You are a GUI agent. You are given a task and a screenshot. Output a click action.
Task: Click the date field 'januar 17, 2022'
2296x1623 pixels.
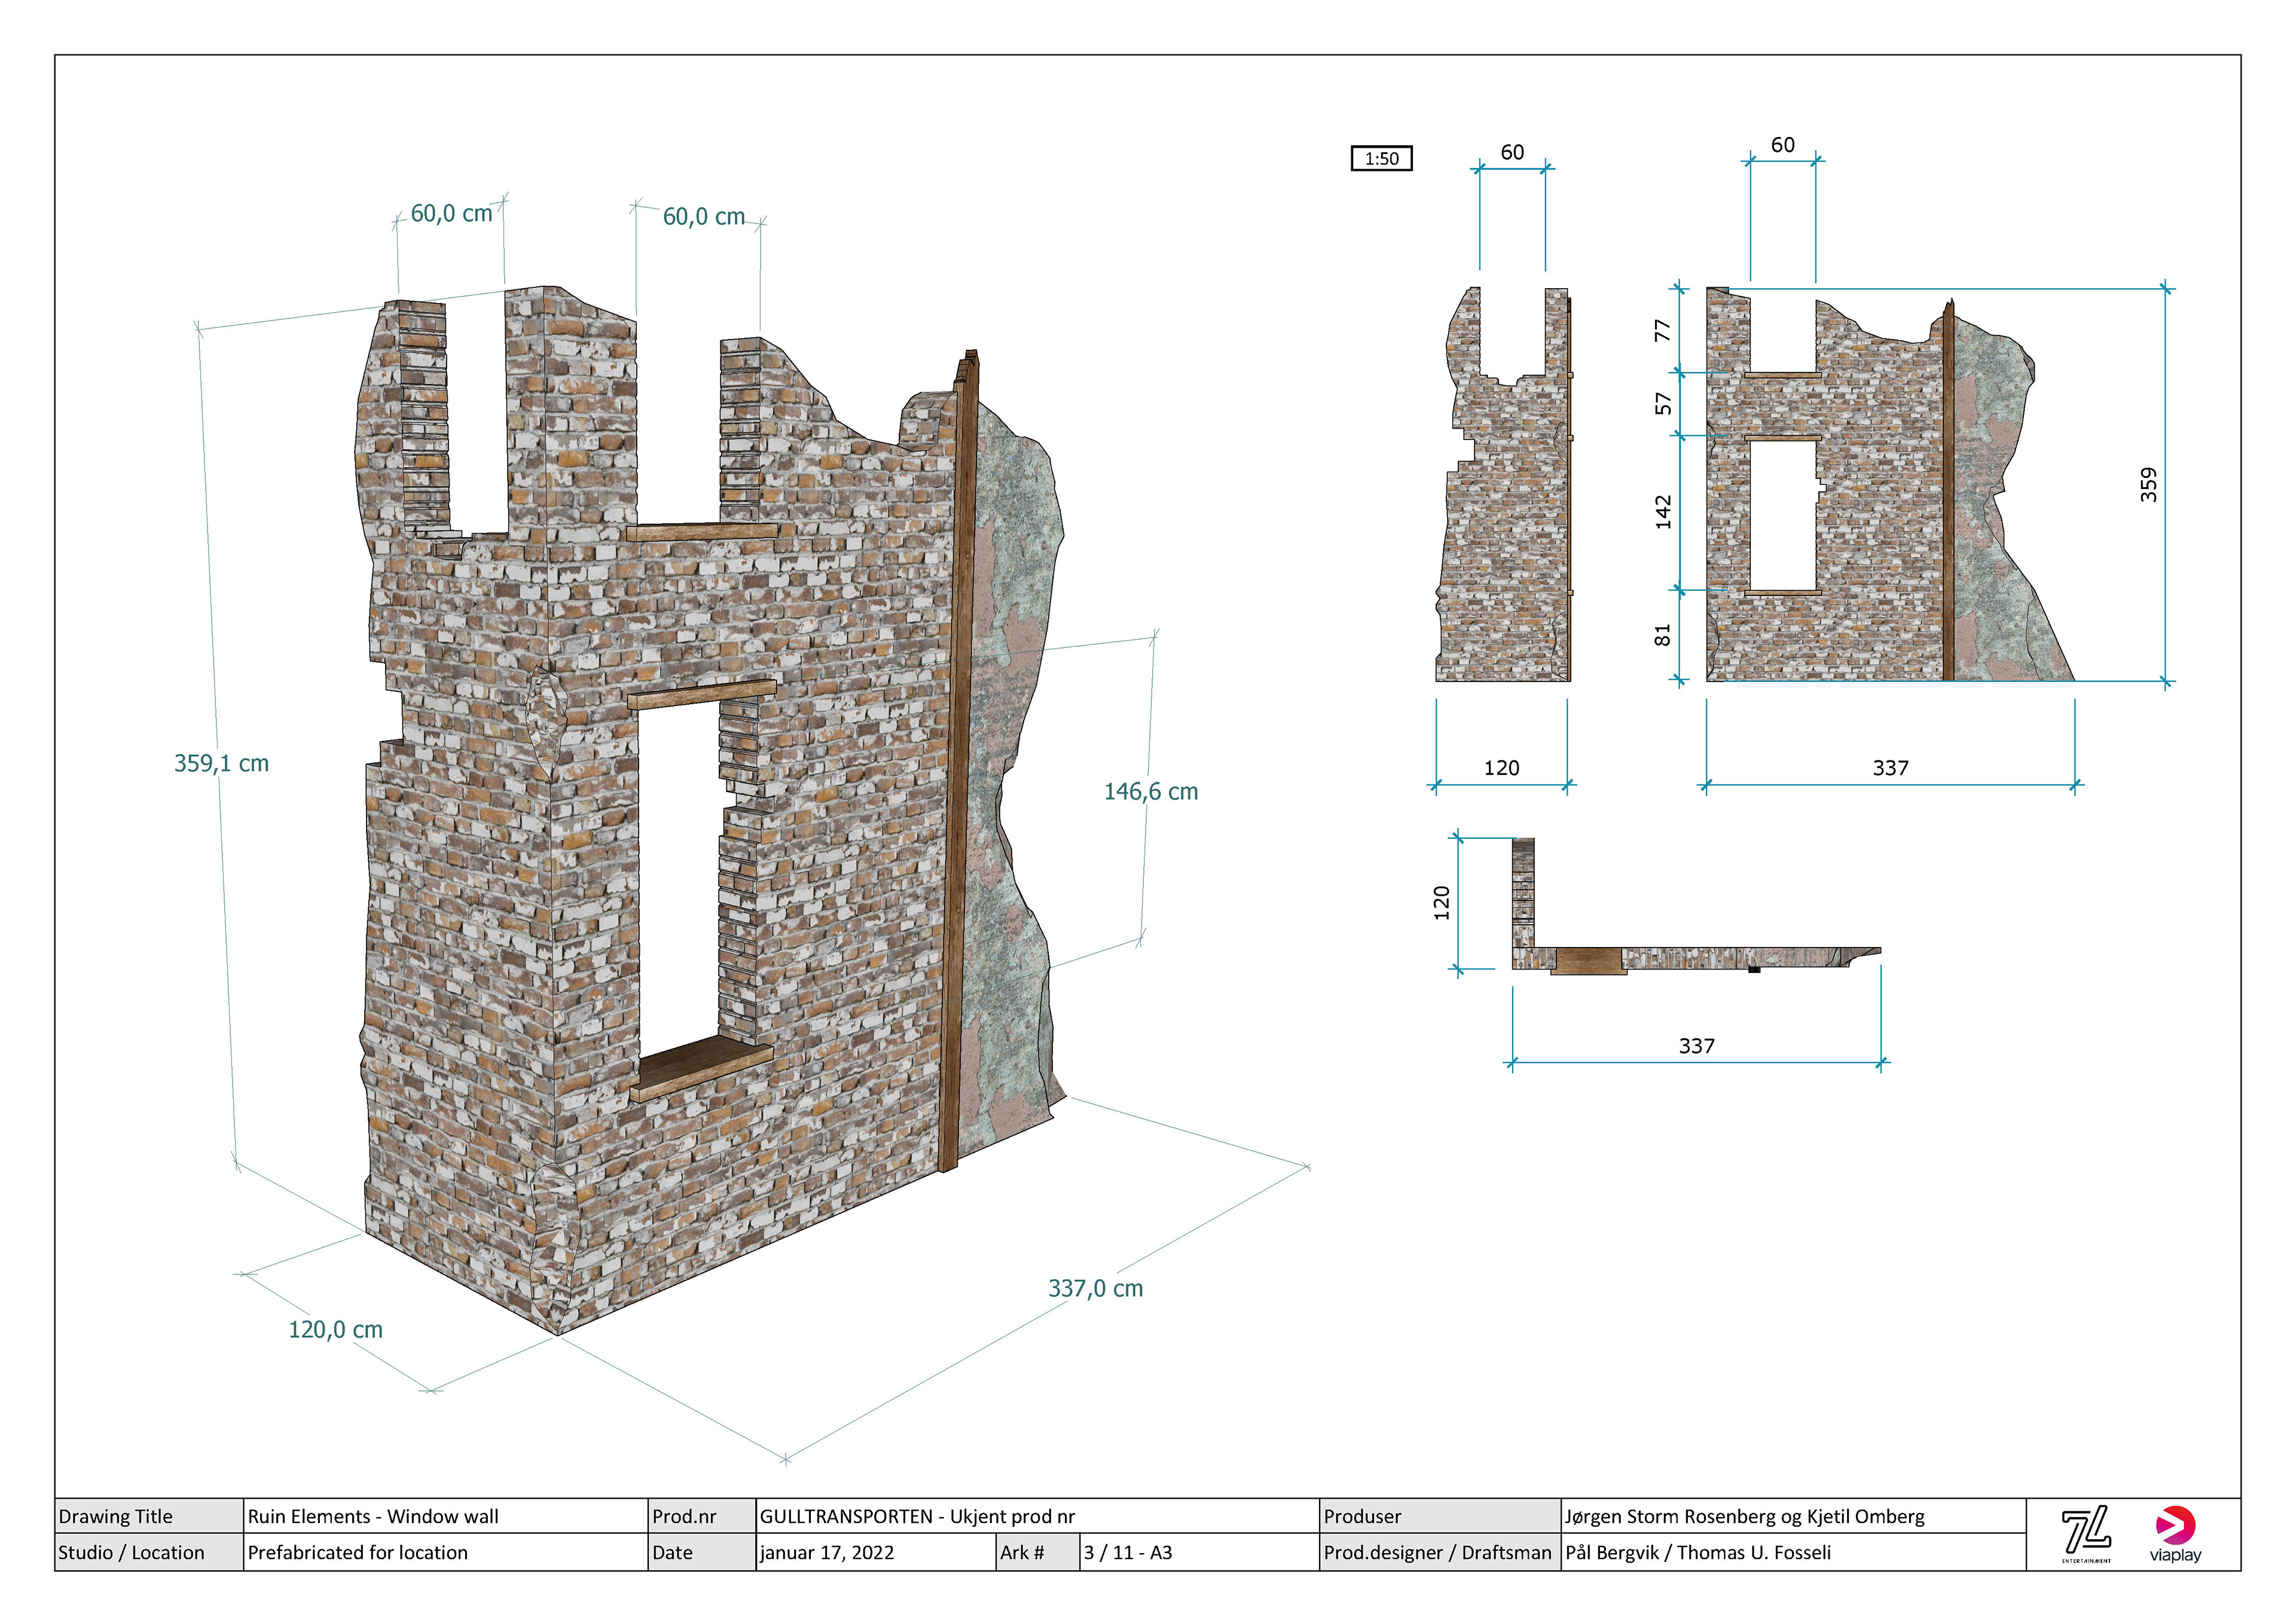[826, 1553]
